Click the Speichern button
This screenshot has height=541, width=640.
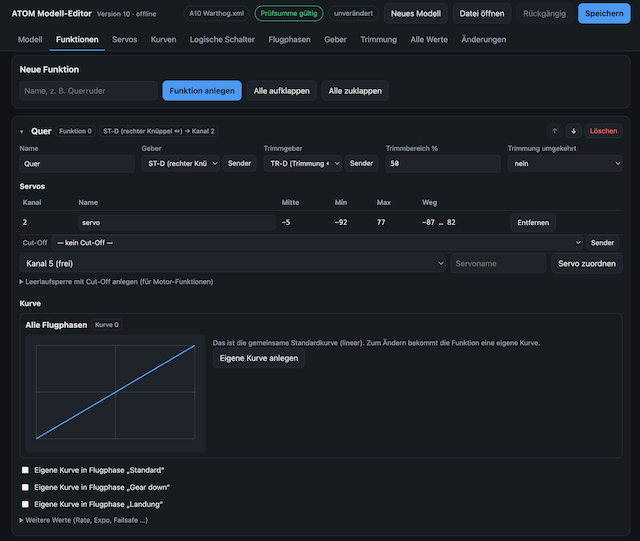coord(604,13)
